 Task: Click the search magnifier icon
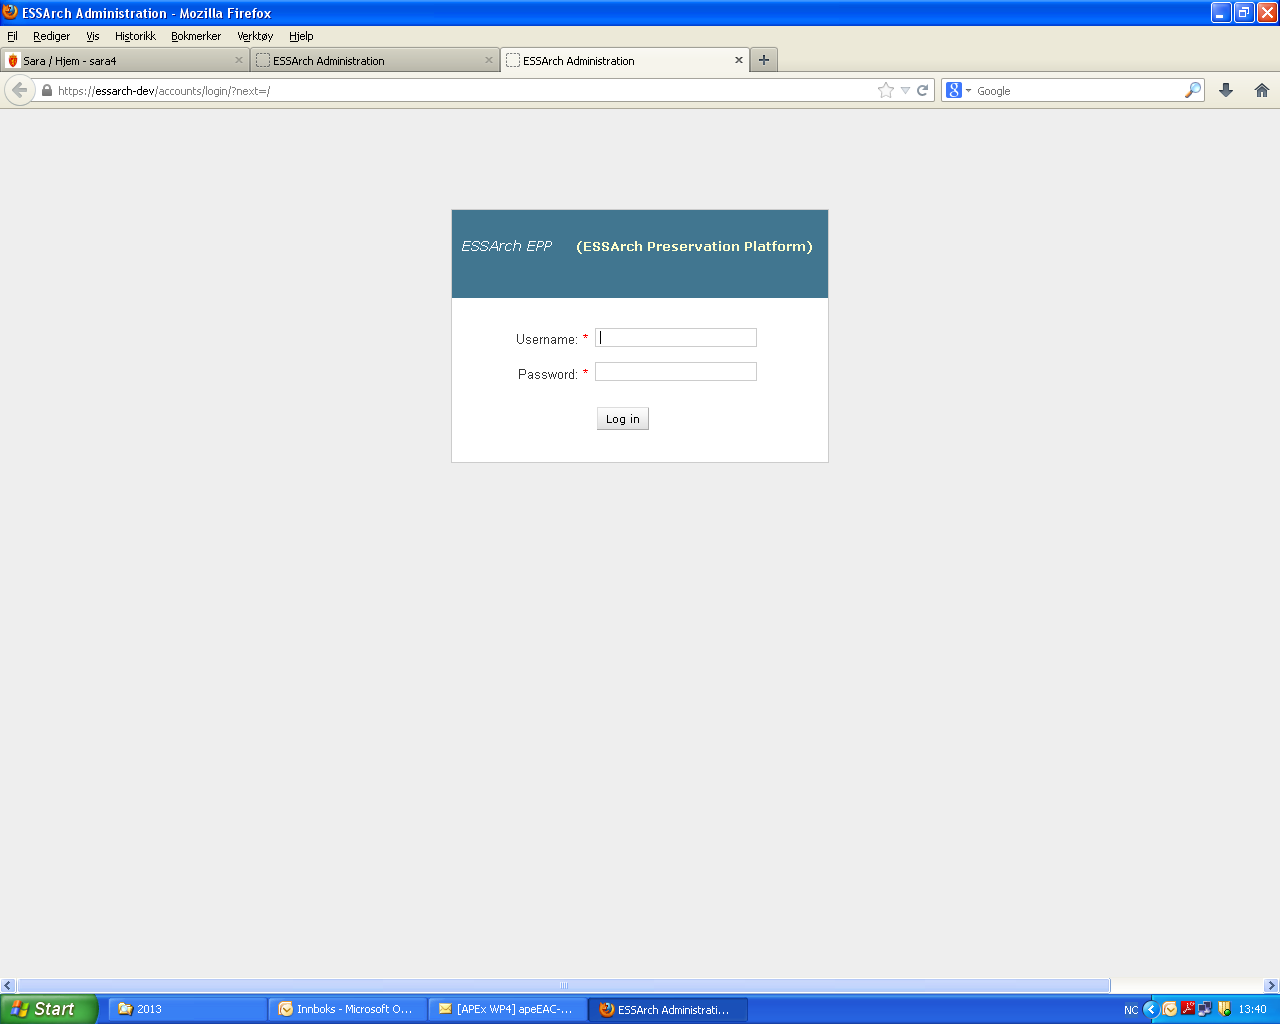click(x=1192, y=90)
